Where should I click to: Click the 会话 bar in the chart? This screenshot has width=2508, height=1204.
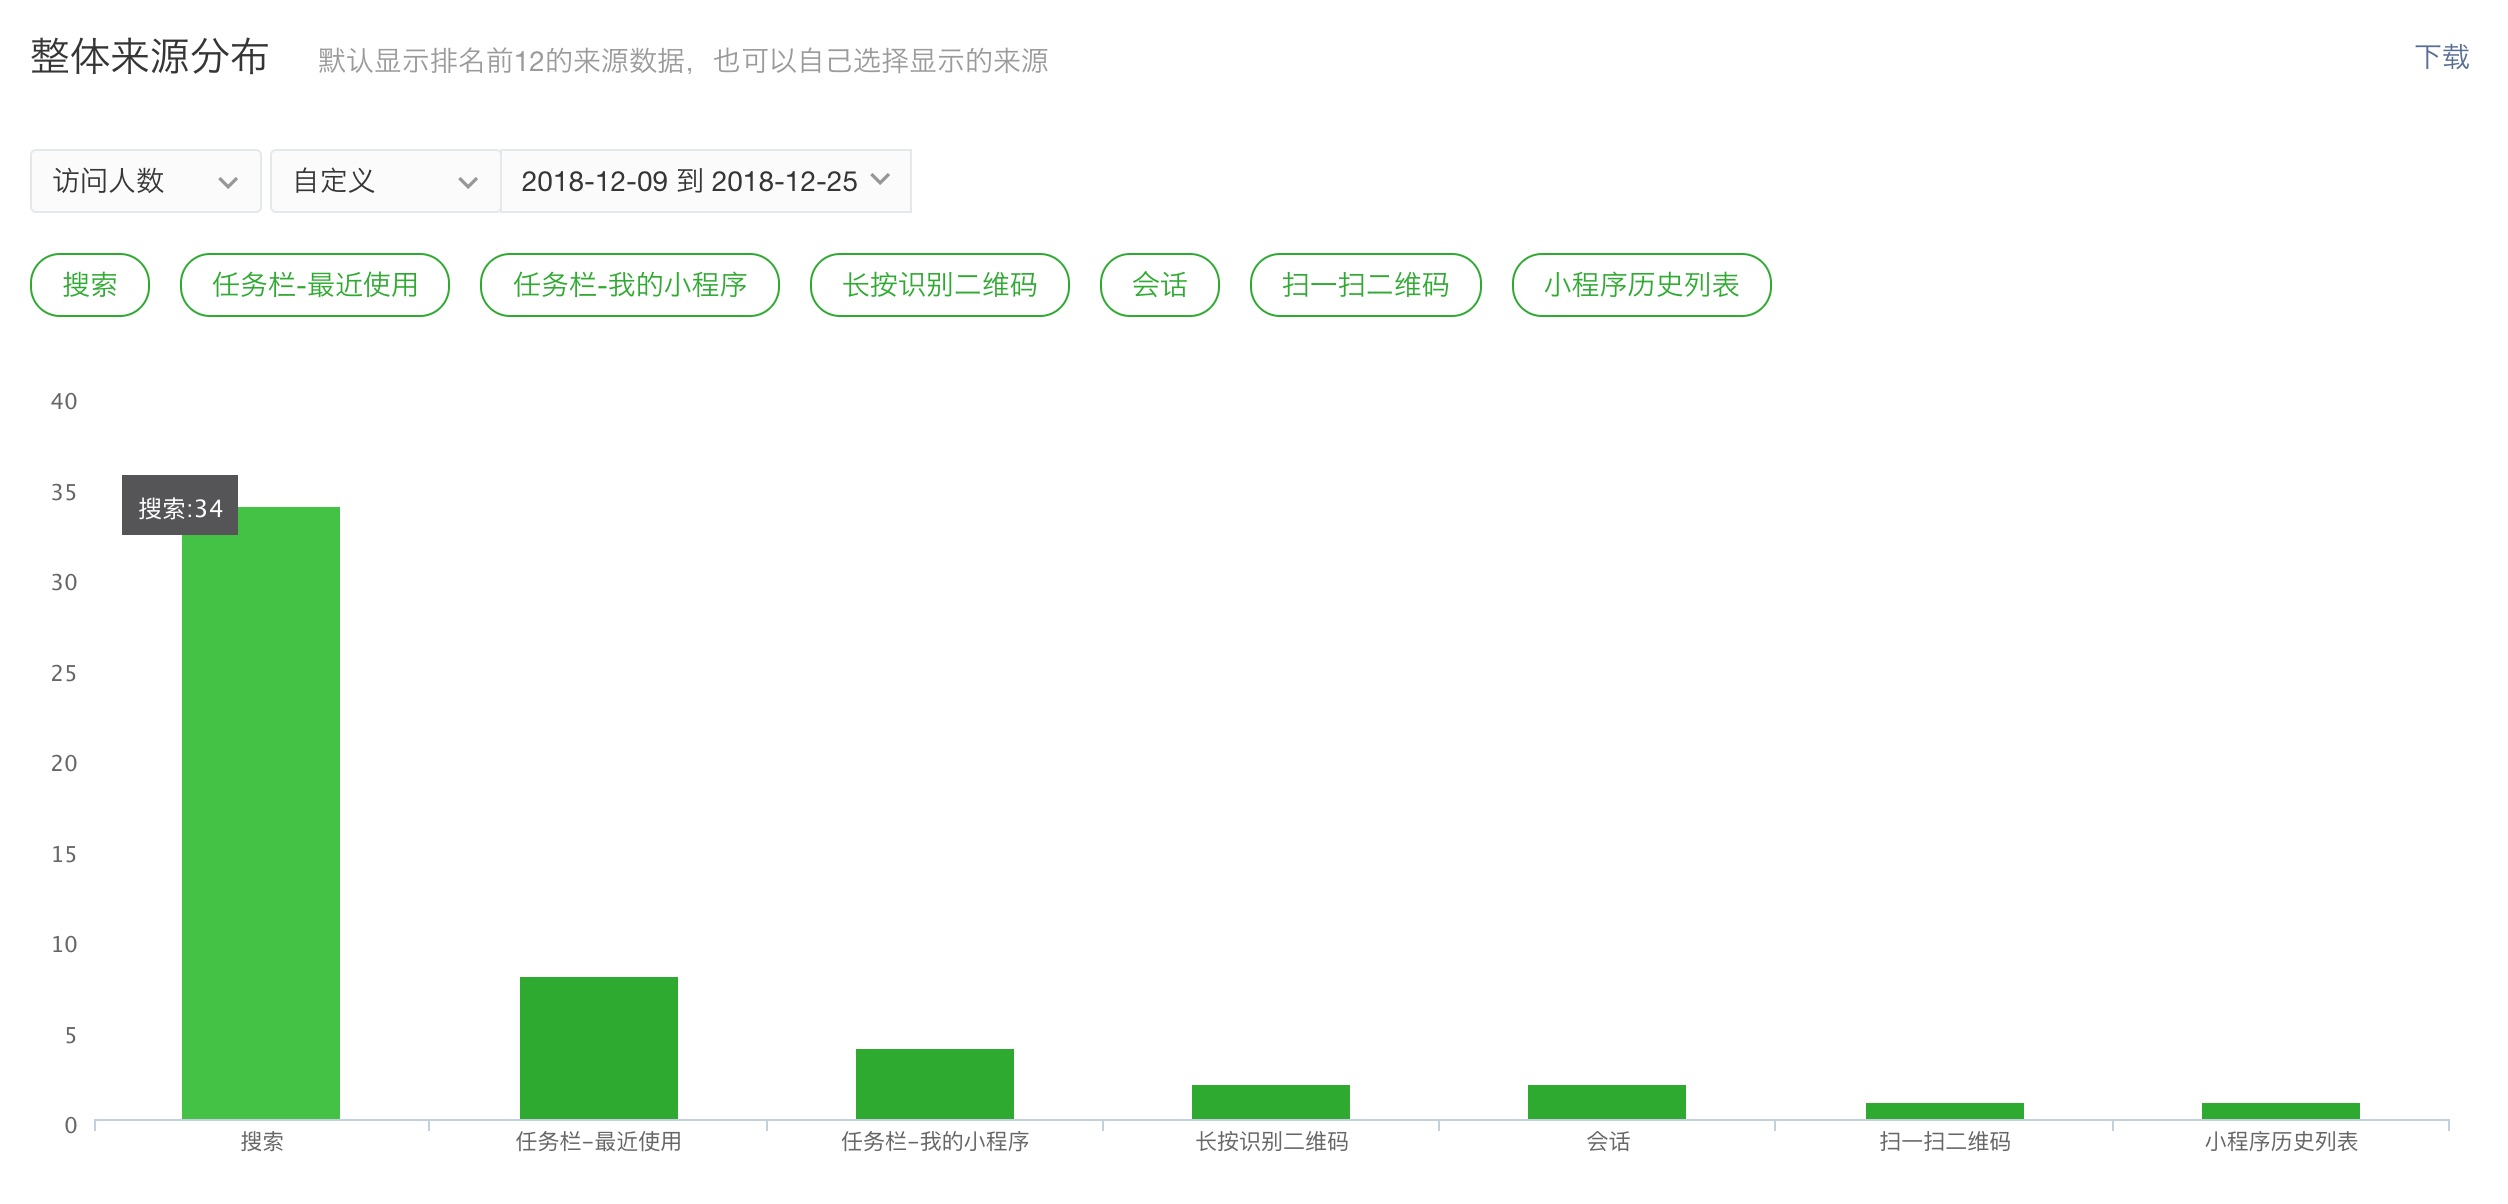(1607, 1102)
